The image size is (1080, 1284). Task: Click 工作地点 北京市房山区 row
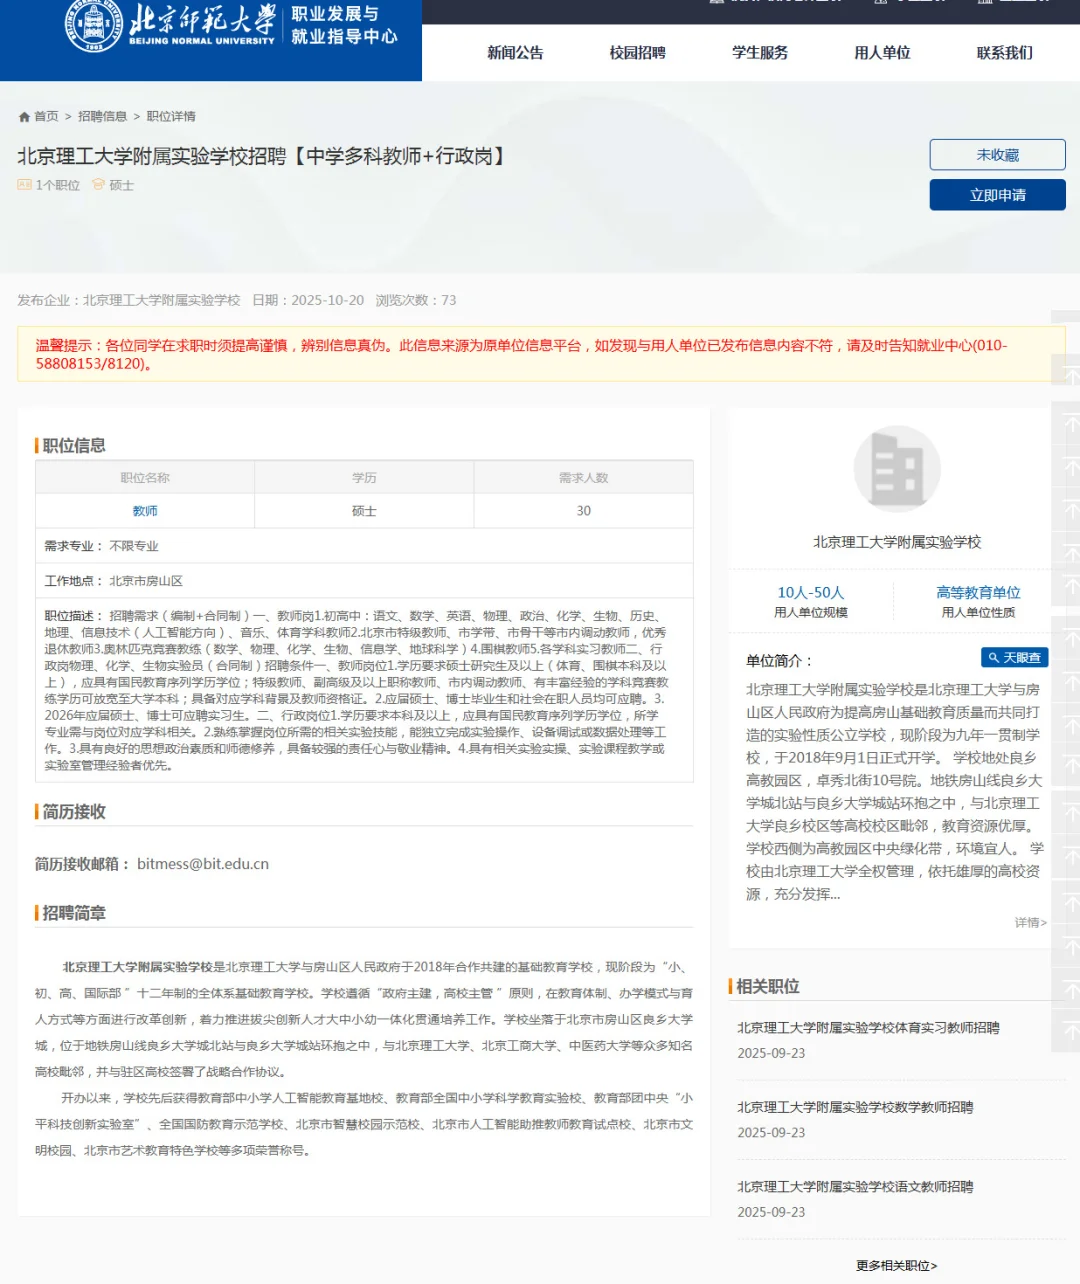point(364,581)
